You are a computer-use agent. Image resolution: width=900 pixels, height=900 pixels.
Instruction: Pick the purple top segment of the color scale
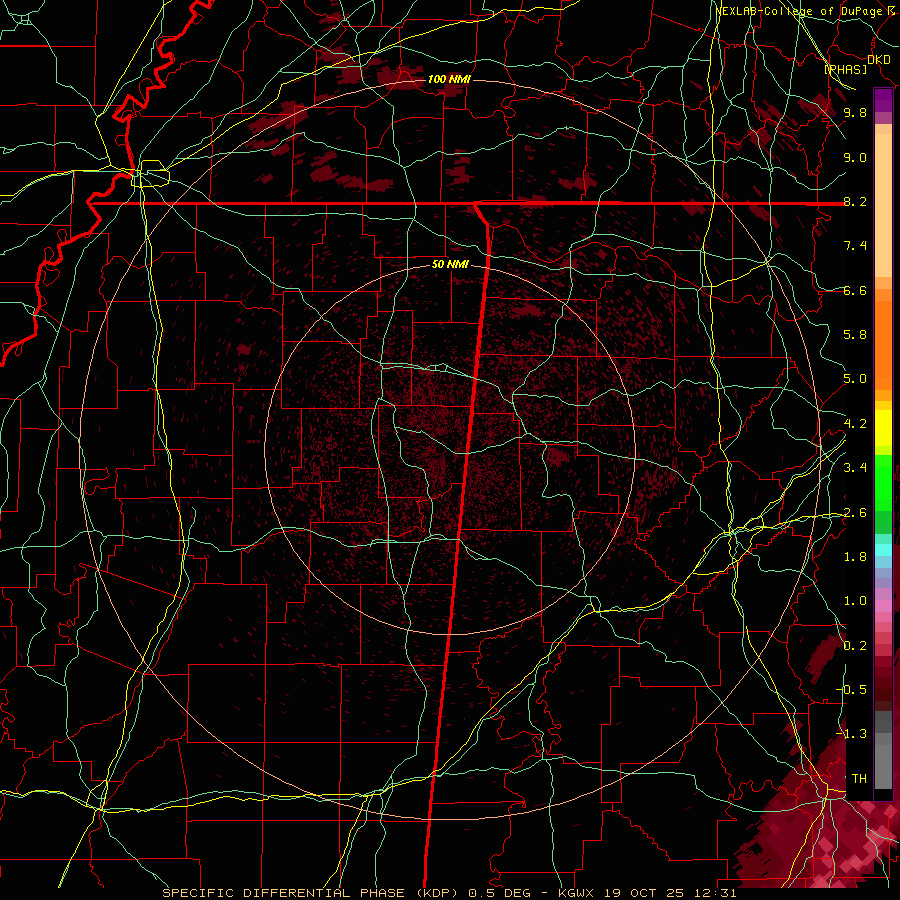883,100
